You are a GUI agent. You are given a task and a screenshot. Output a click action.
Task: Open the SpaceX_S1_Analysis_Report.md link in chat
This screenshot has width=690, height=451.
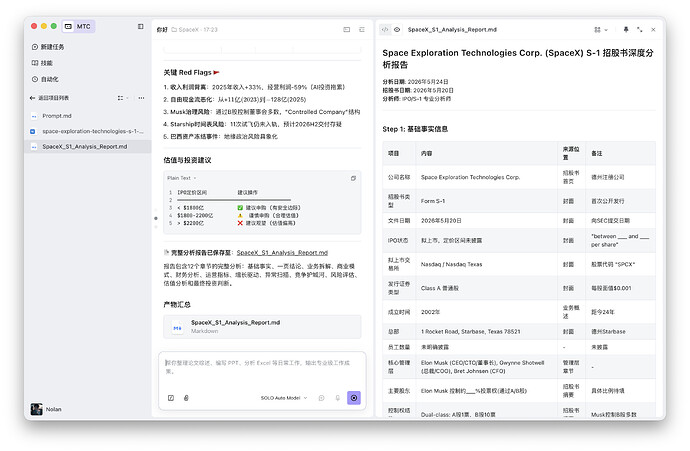(x=282, y=253)
